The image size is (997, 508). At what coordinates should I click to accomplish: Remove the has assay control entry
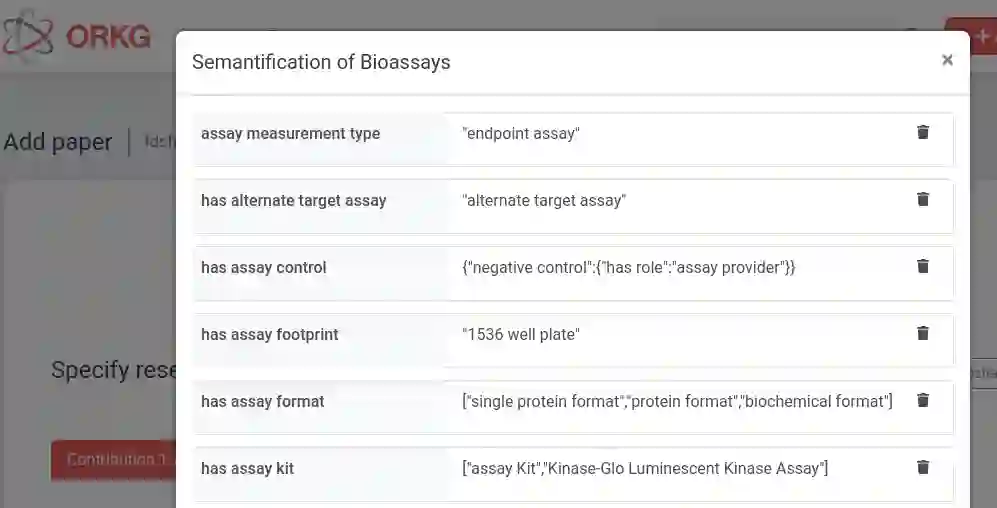coord(923,266)
